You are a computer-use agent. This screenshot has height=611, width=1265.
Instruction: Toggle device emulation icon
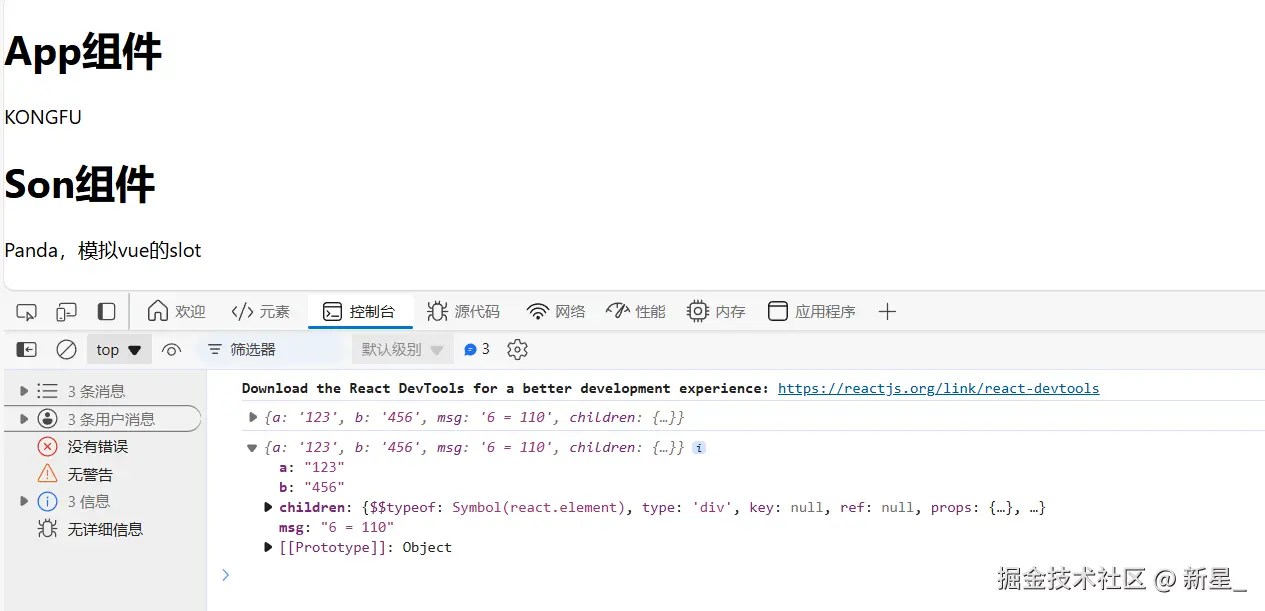66,312
